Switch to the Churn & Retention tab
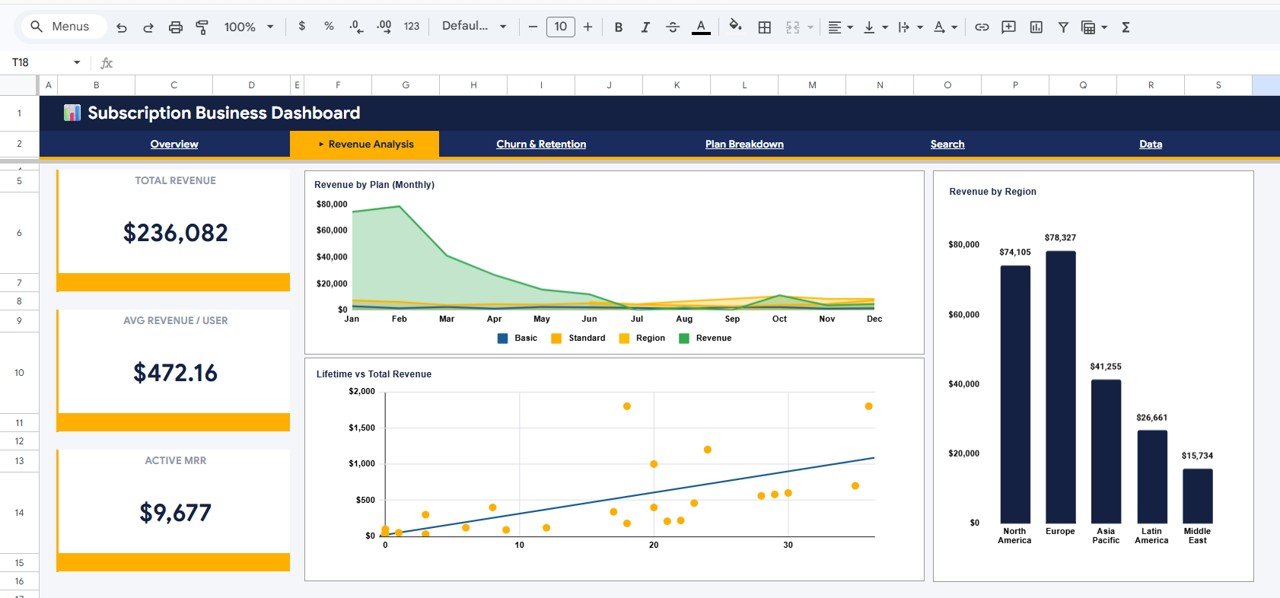1280x598 pixels. click(x=541, y=144)
